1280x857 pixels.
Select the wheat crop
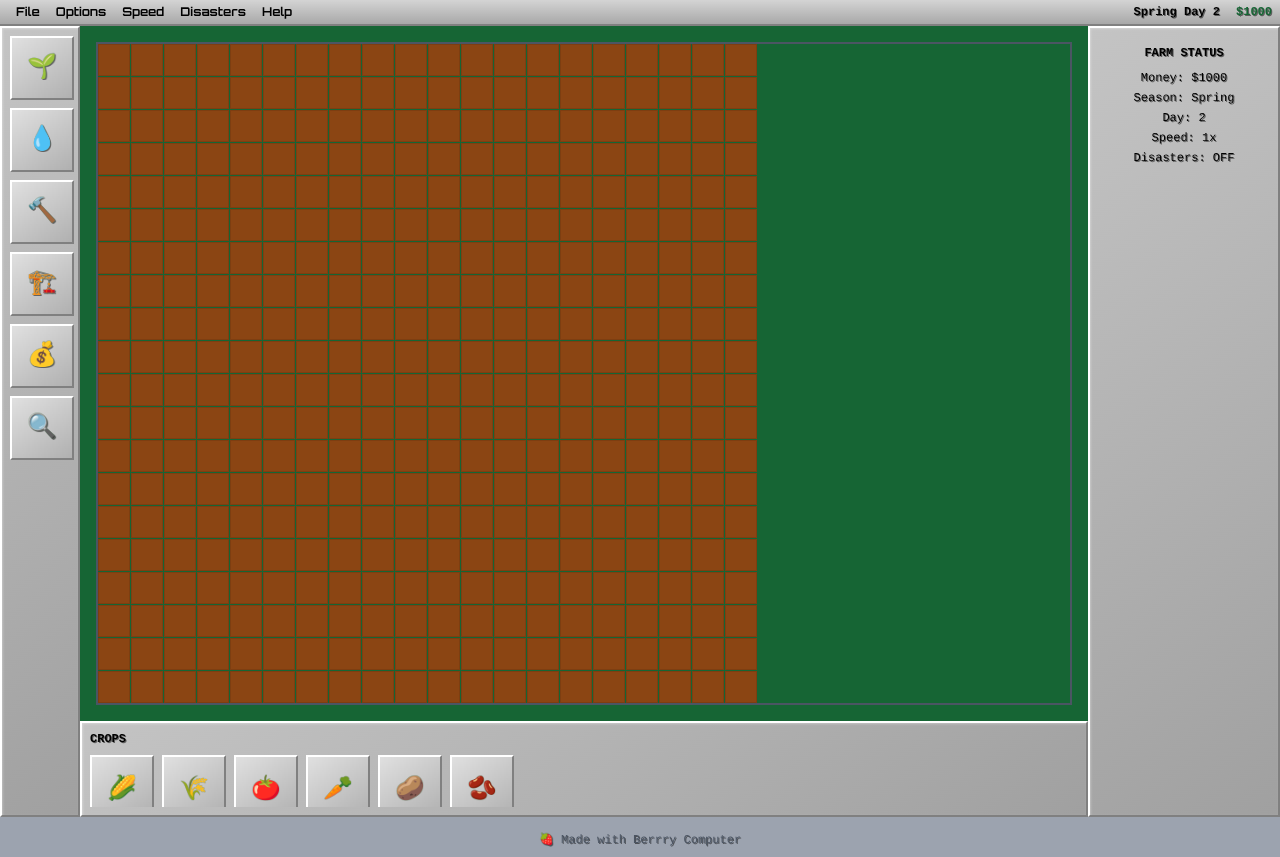pos(194,785)
